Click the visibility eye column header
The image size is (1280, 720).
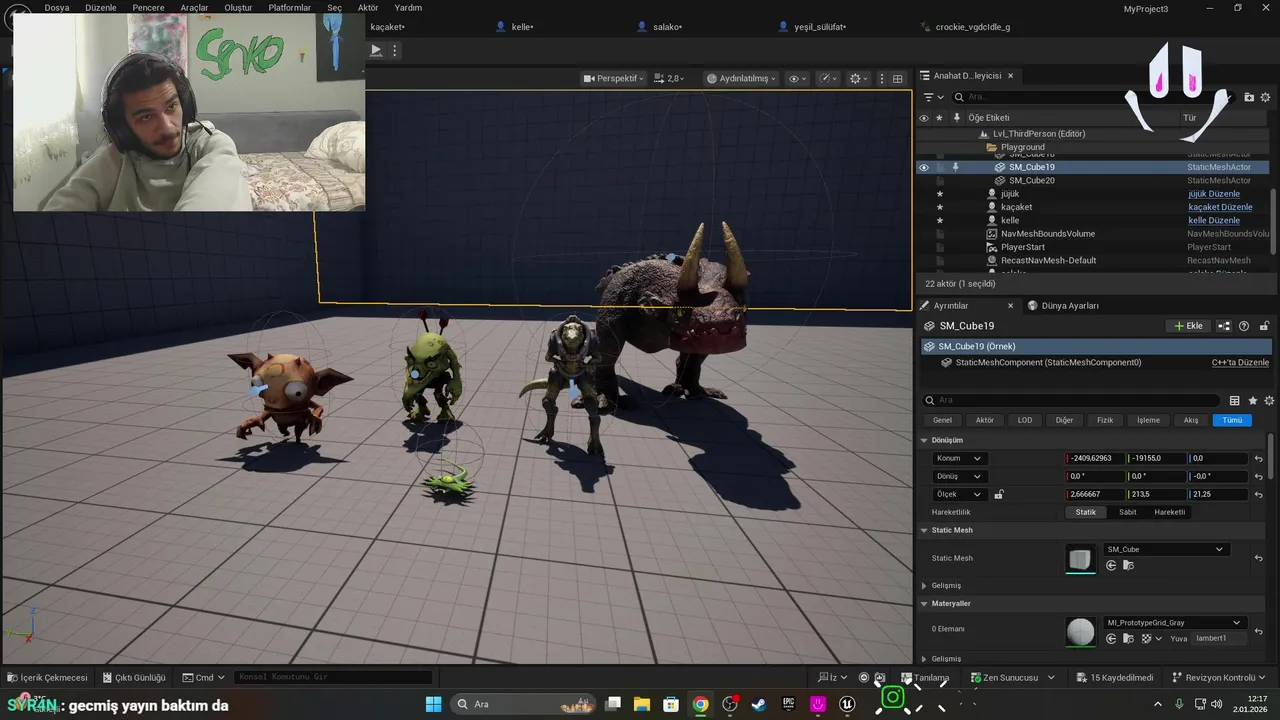(x=924, y=118)
